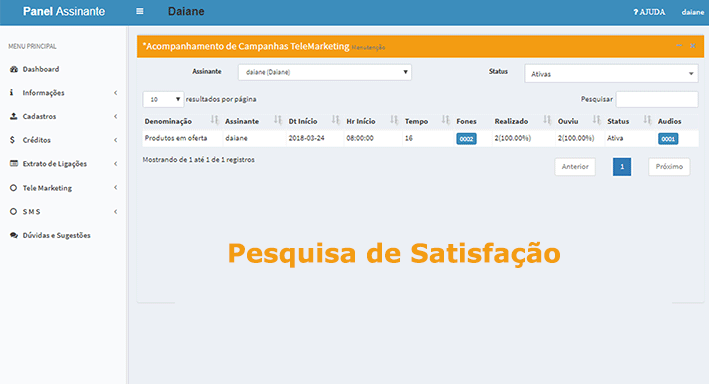The image size is (709, 384).
Task: Sort table by Denominação column arrows
Action: (214, 120)
